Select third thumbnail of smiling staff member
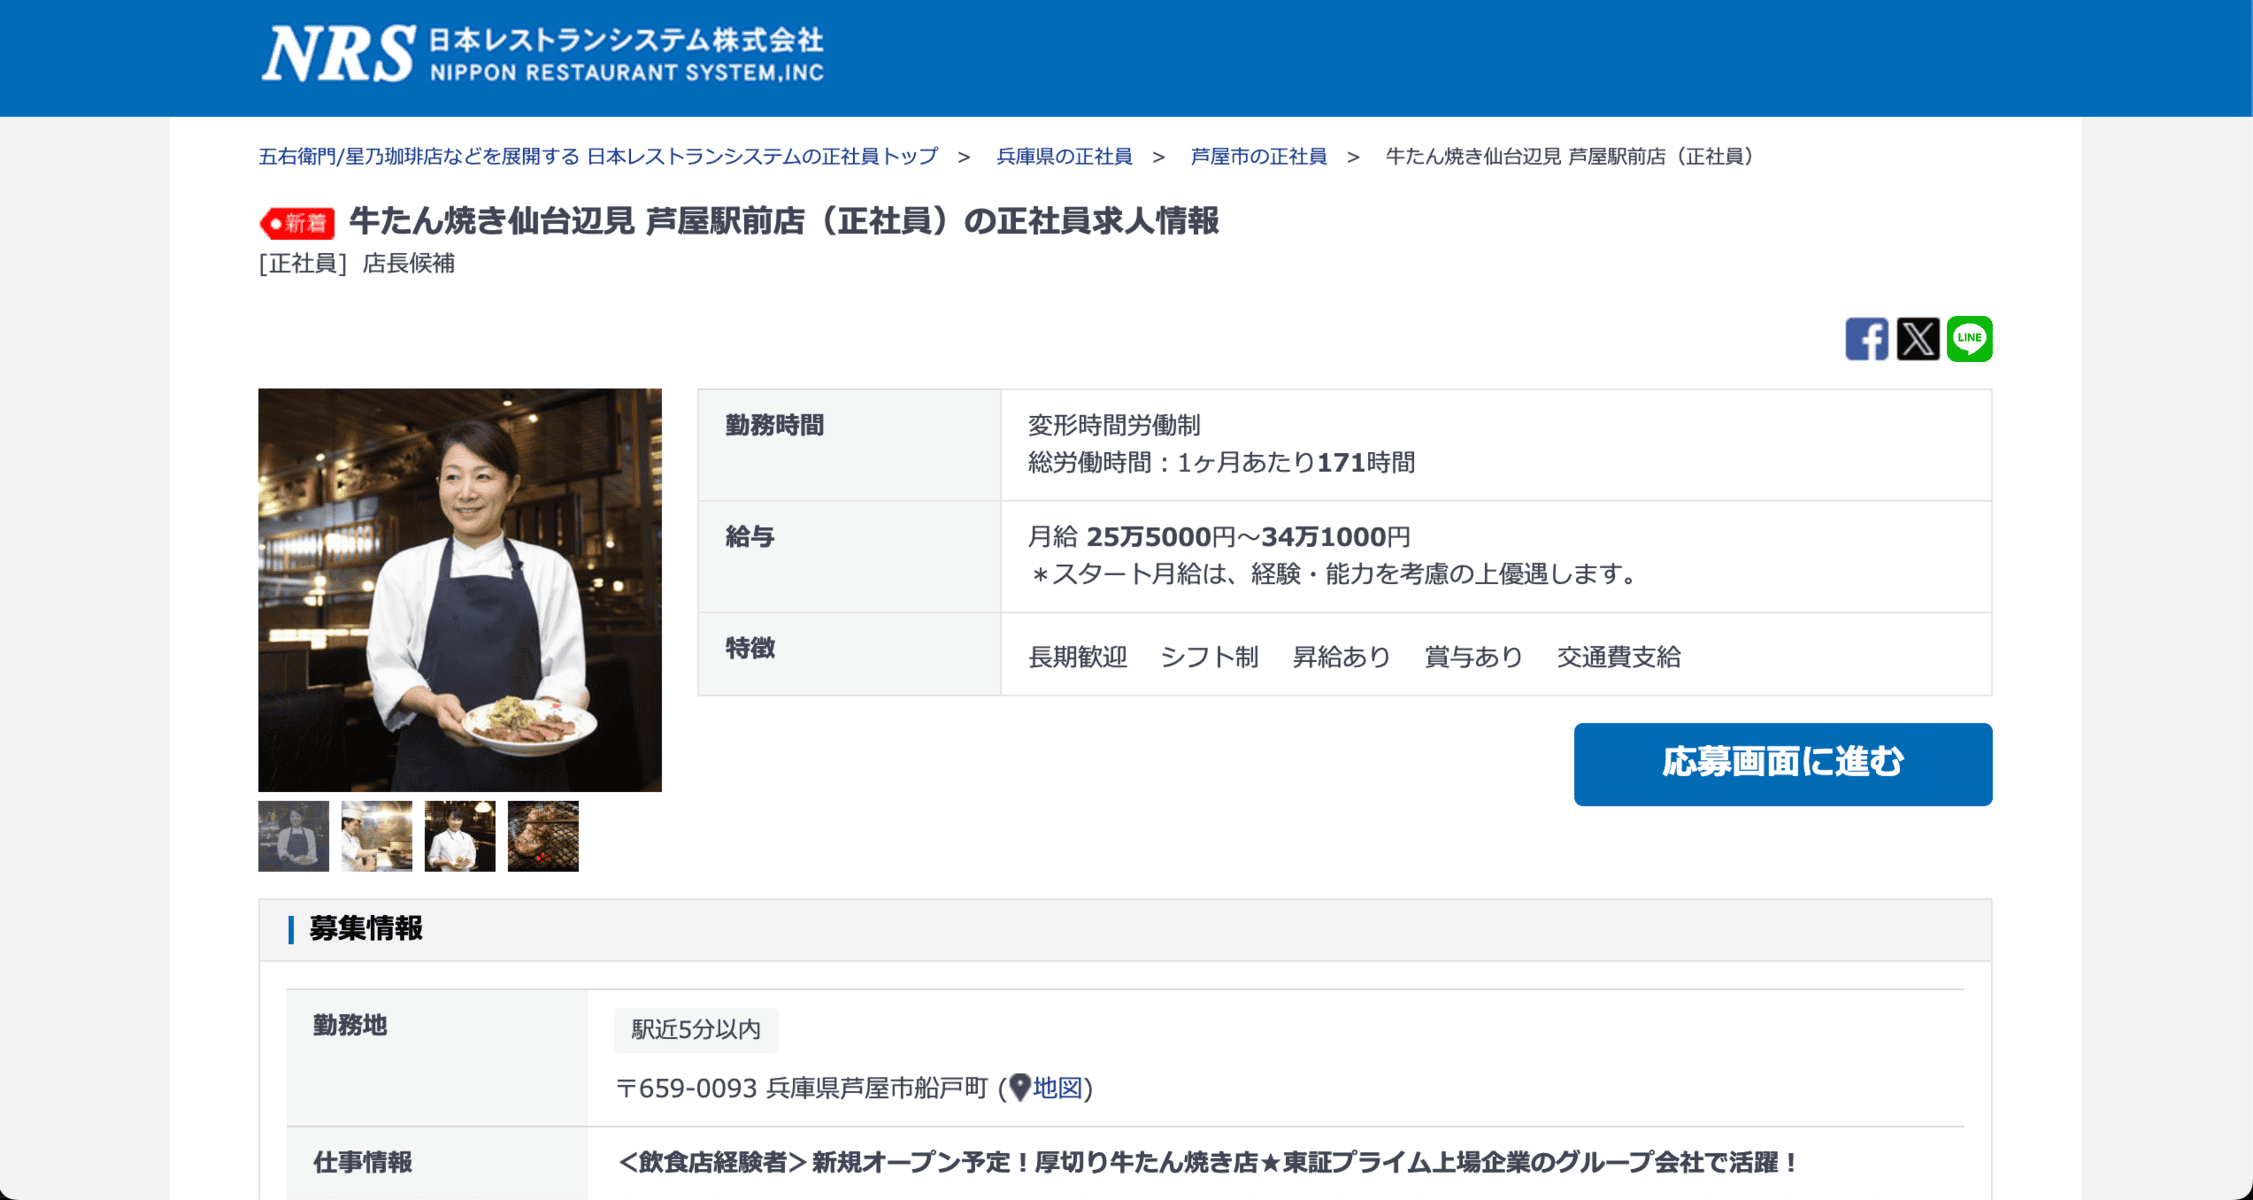The height and width of the screenshot is (1200, 2253). 459,836
